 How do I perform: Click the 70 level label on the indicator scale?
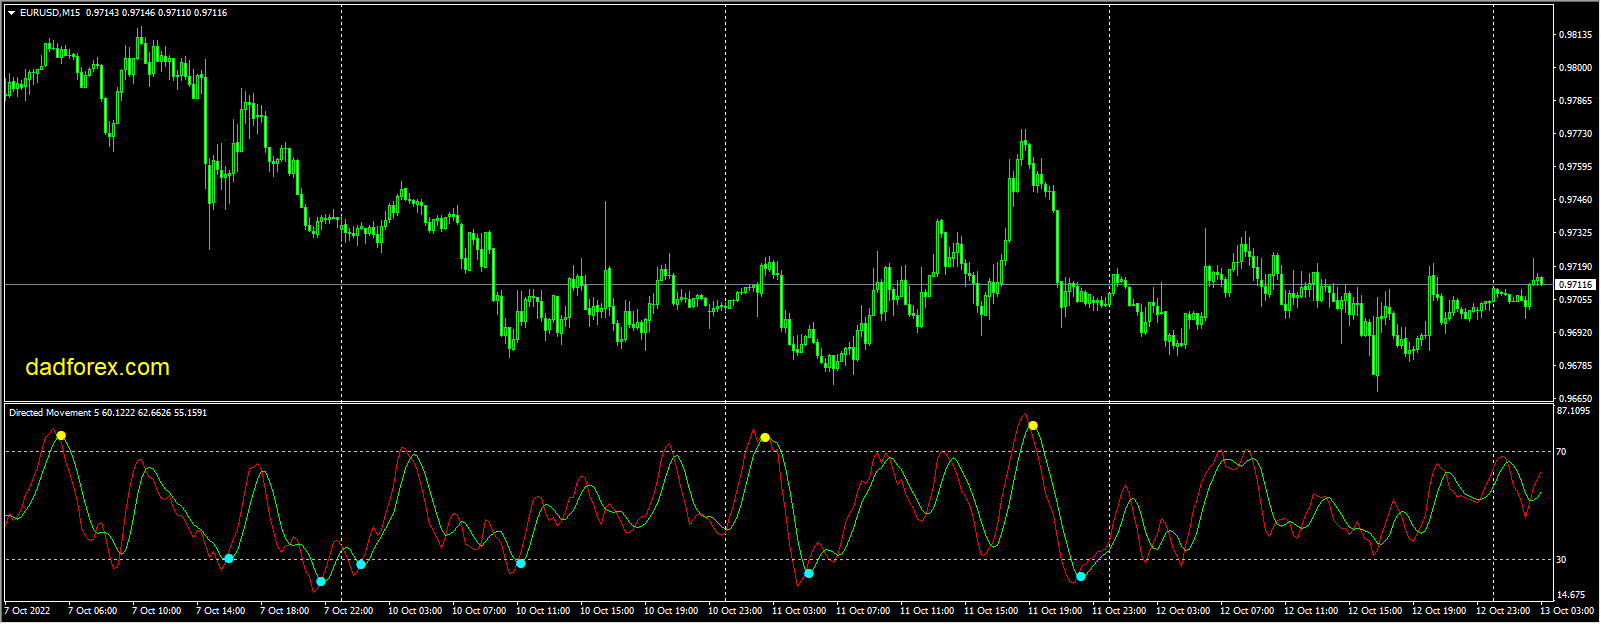click(1561, 452)
